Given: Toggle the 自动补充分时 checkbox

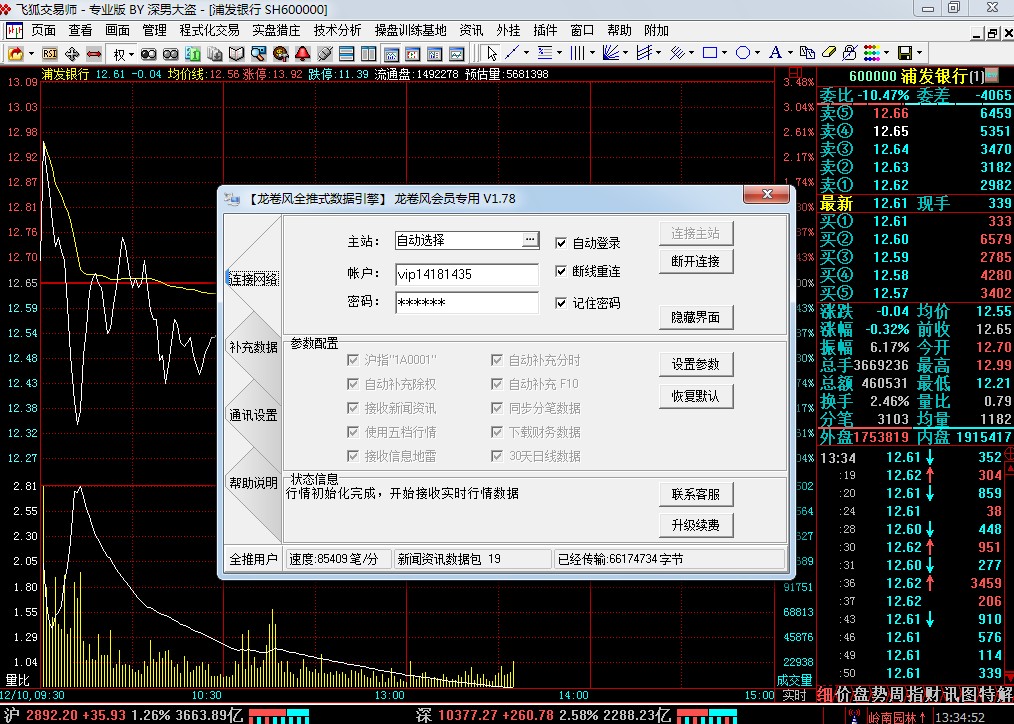Looking at the screenshot, I should pos(497,360).
